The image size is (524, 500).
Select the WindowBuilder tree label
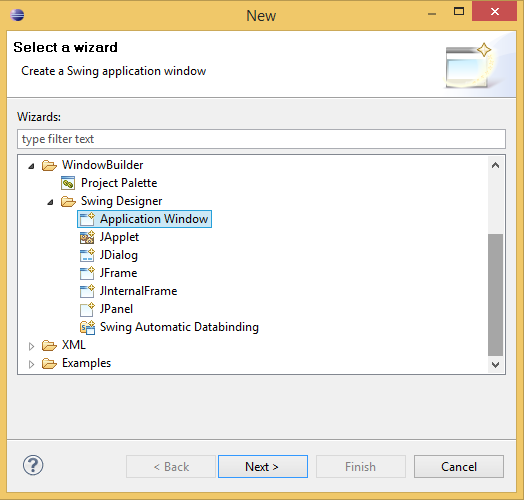[x=103, y=165]
